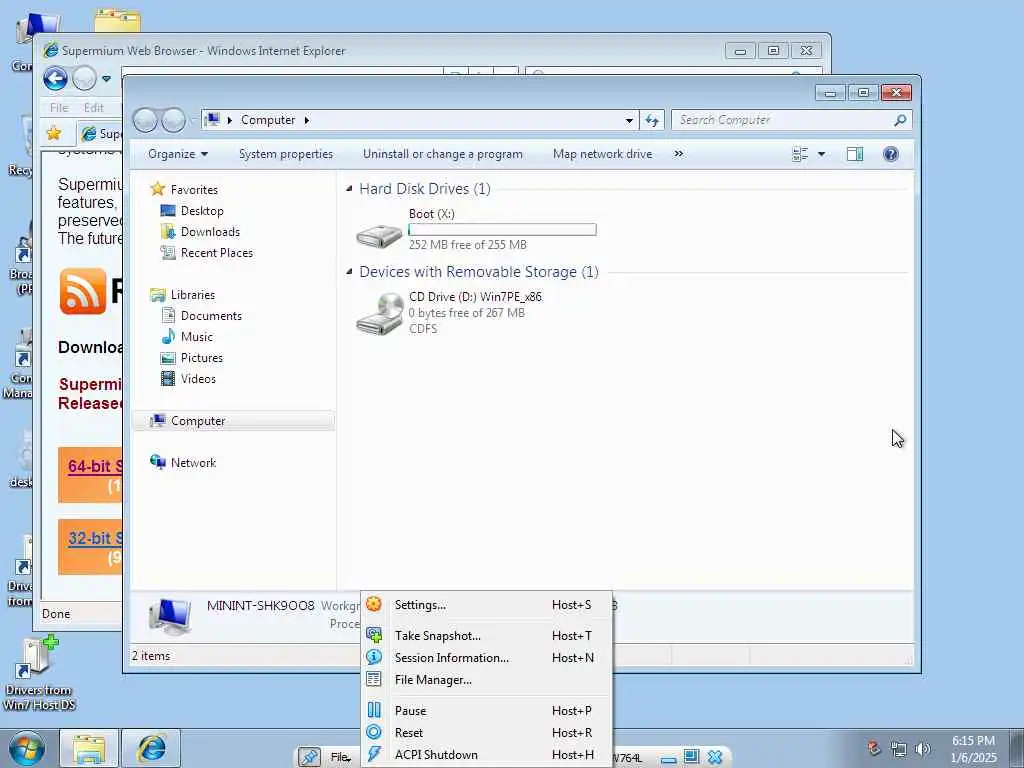
Task: Open the Pictures library
Action: pyautogui.click(x=202, y=358)
